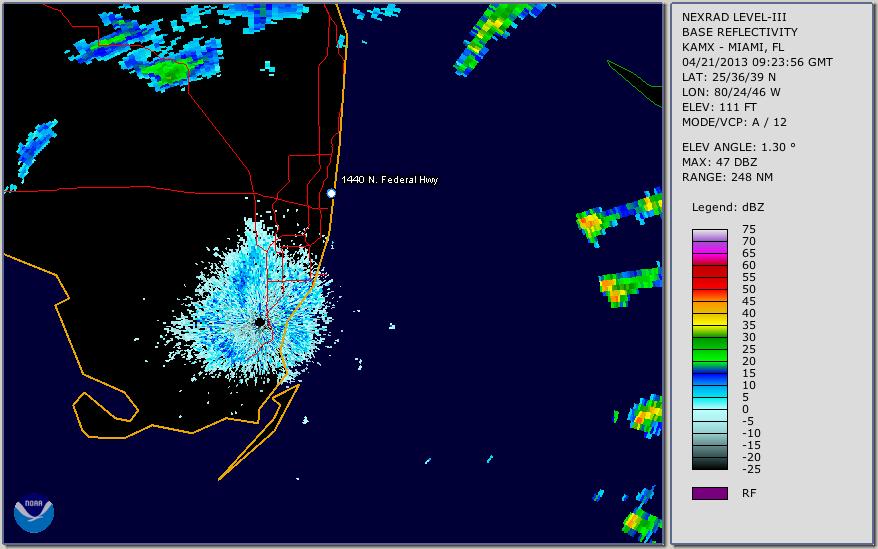Click the "LON: 80/24/46 W" line
This screenshot has height=549, width=878.
[x=731, y=92]
